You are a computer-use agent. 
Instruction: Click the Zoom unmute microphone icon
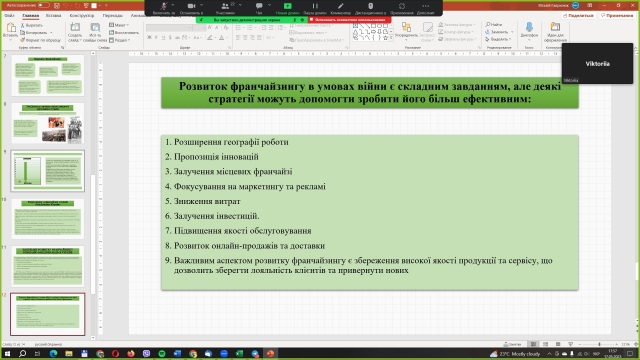click(x=164, y=6)
